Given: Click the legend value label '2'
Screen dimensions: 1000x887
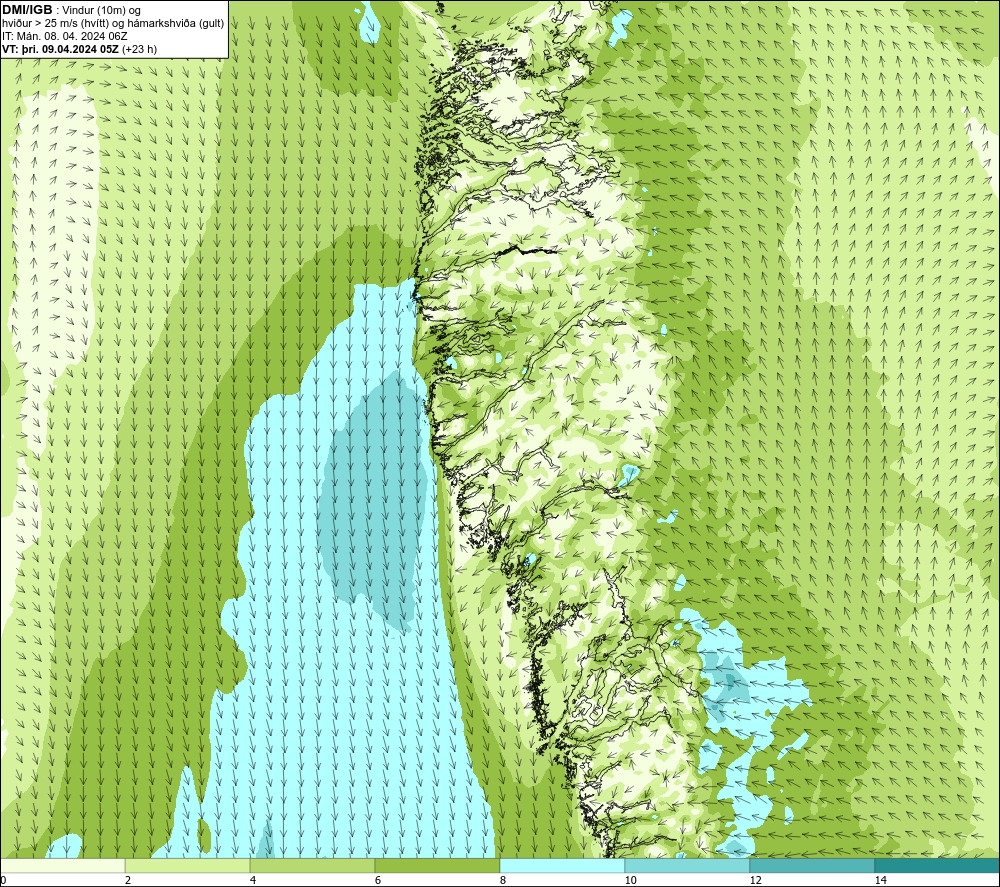Looking at the screenshot, I should tap(128, 880).
